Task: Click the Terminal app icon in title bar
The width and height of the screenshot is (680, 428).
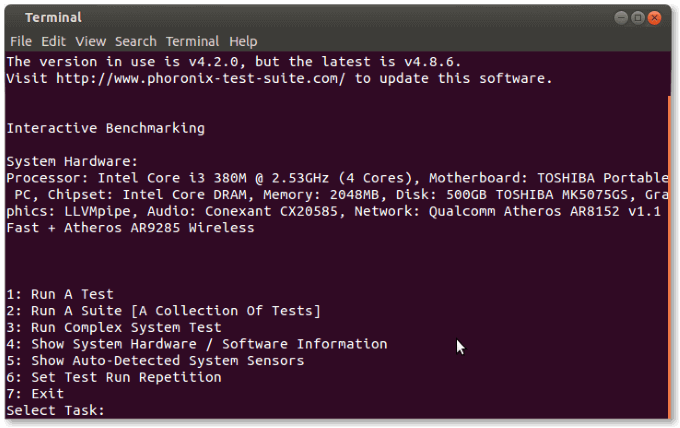Action: pos(12,18)
